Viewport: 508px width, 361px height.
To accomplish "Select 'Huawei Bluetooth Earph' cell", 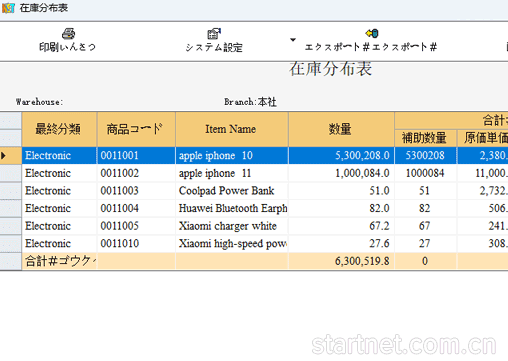I will coord(232,208).
